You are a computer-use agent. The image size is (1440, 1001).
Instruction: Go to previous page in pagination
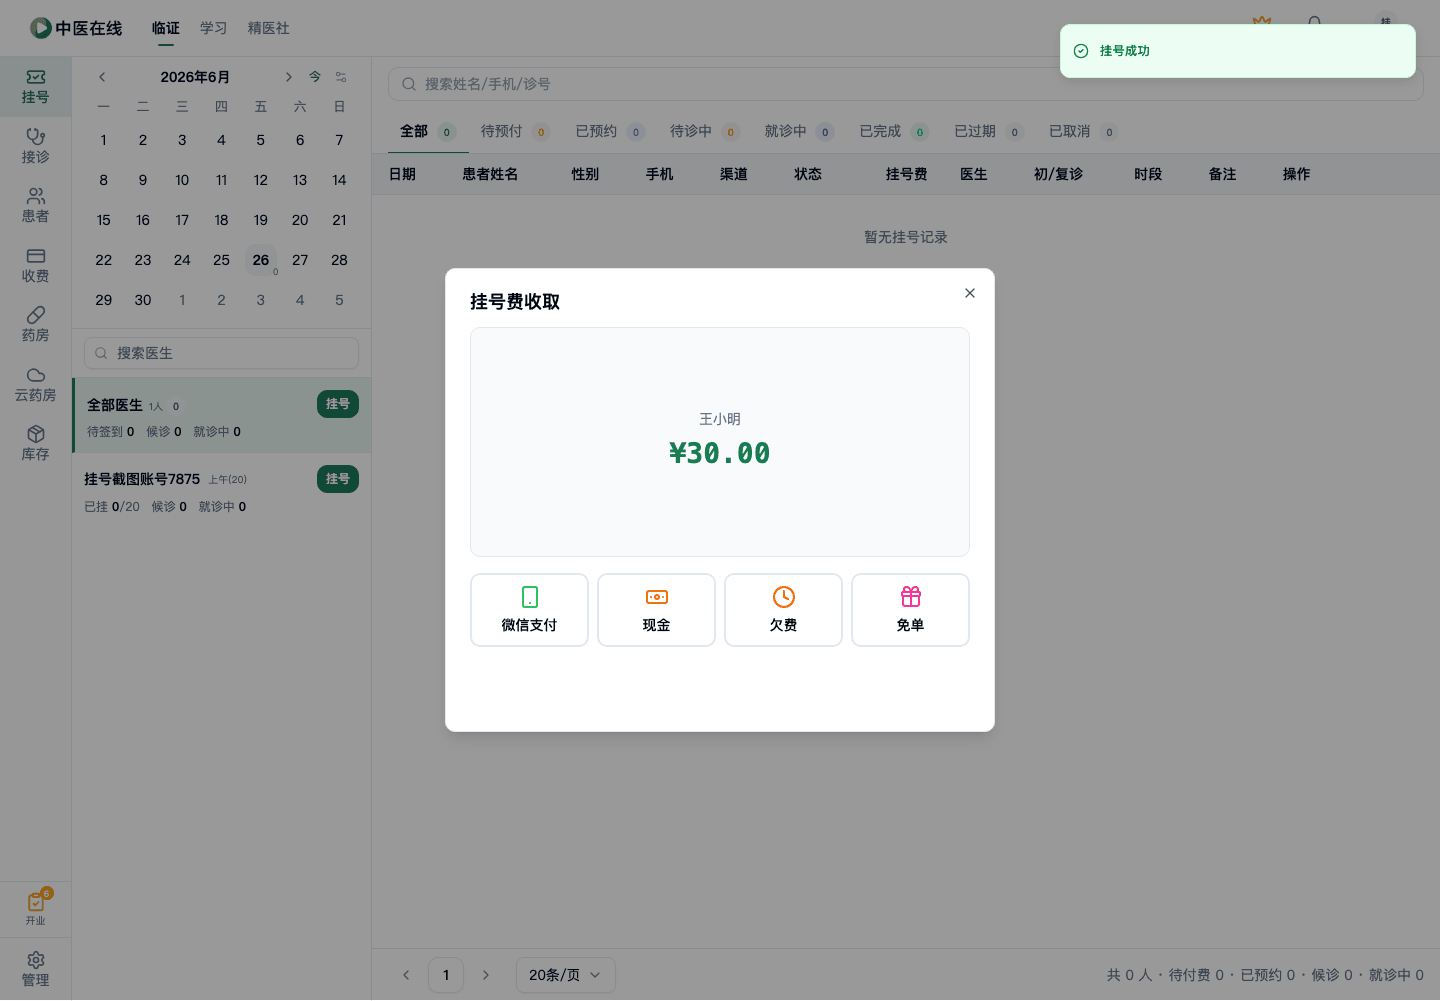tap(406, 975)
